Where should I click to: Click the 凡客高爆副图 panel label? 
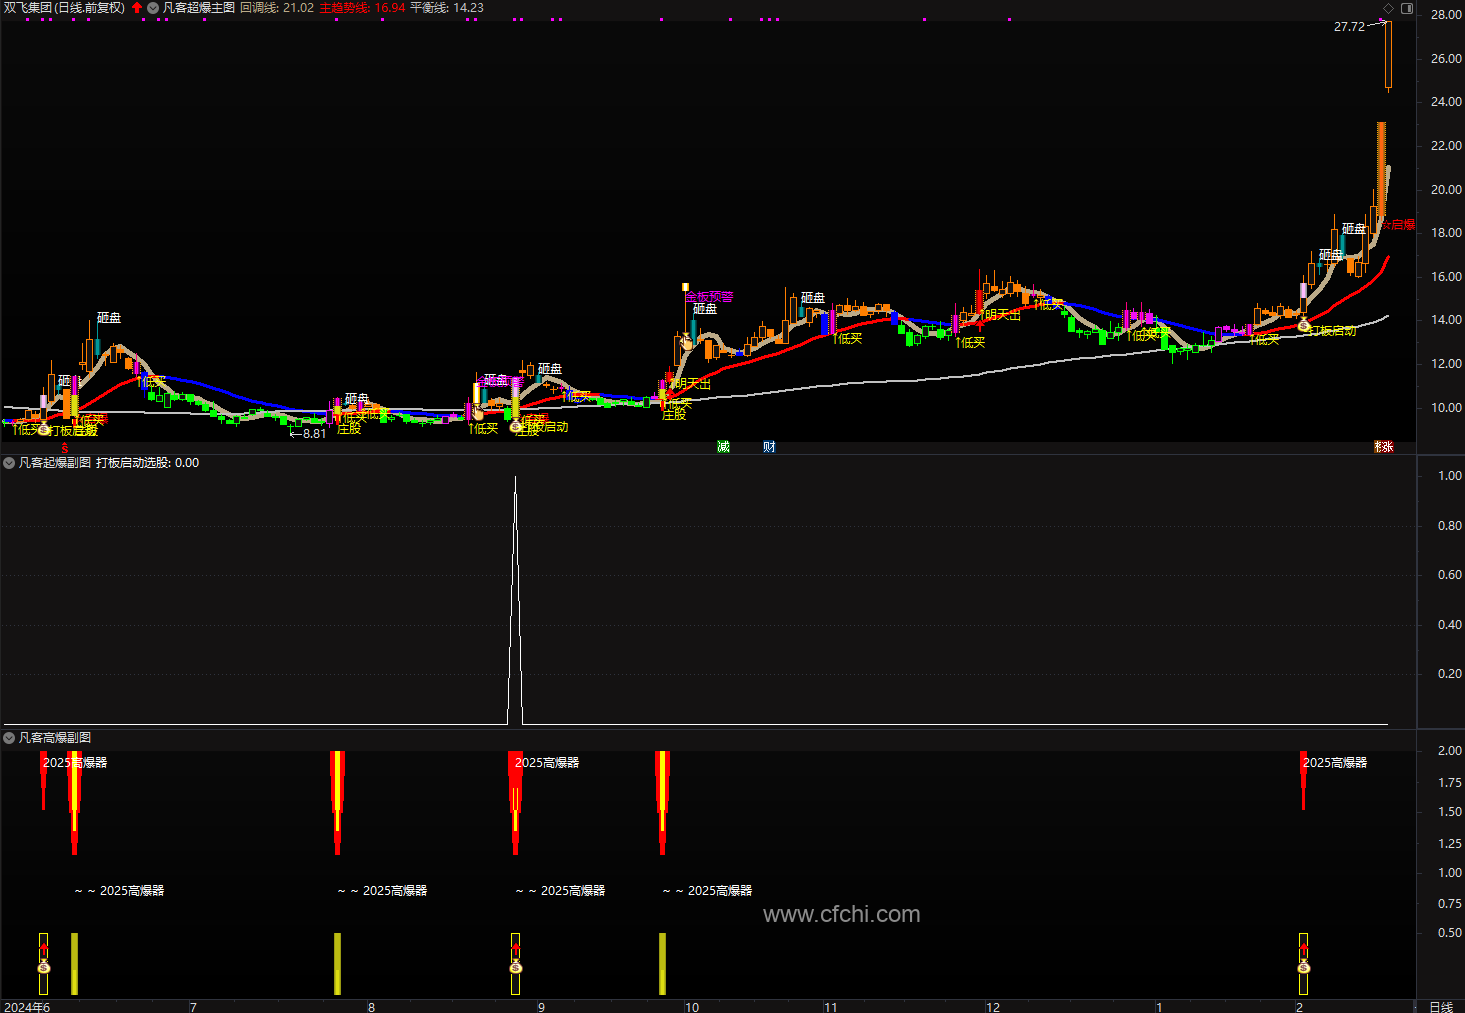point(55,738)
